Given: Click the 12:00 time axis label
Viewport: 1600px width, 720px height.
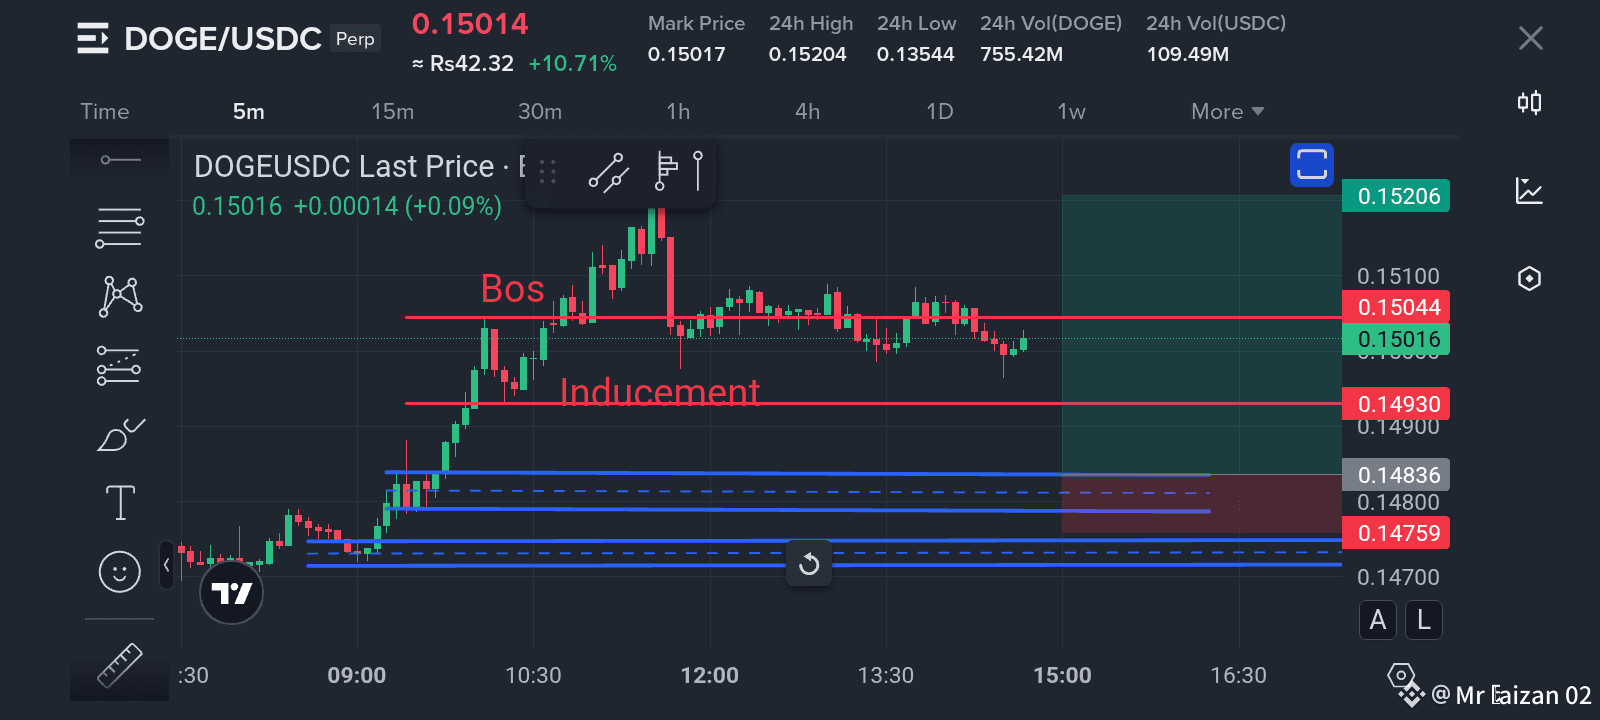Looking at the screenshot, I should [710, 675].
